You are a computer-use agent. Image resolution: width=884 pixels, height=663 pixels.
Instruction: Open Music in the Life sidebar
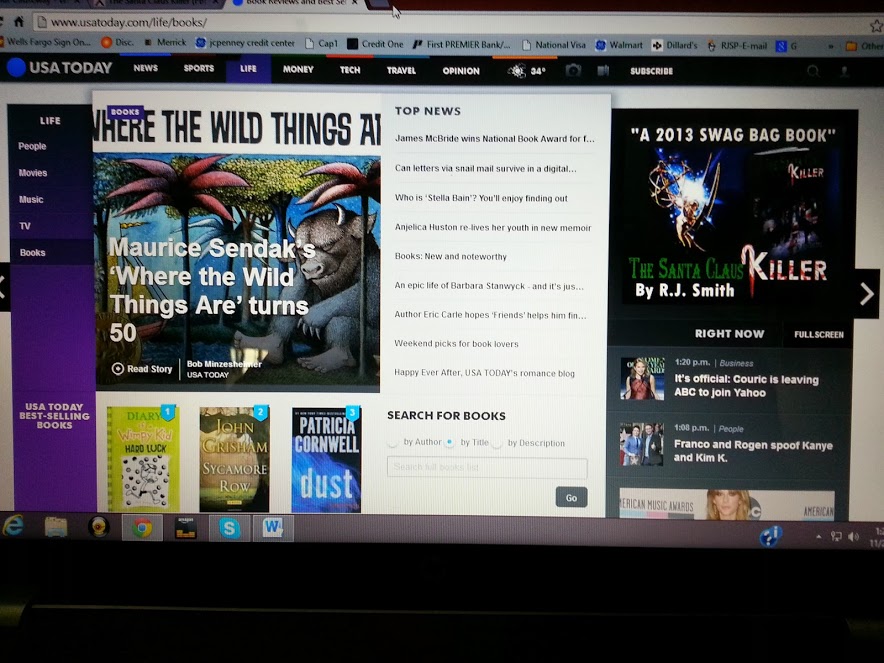coord(30,199)
